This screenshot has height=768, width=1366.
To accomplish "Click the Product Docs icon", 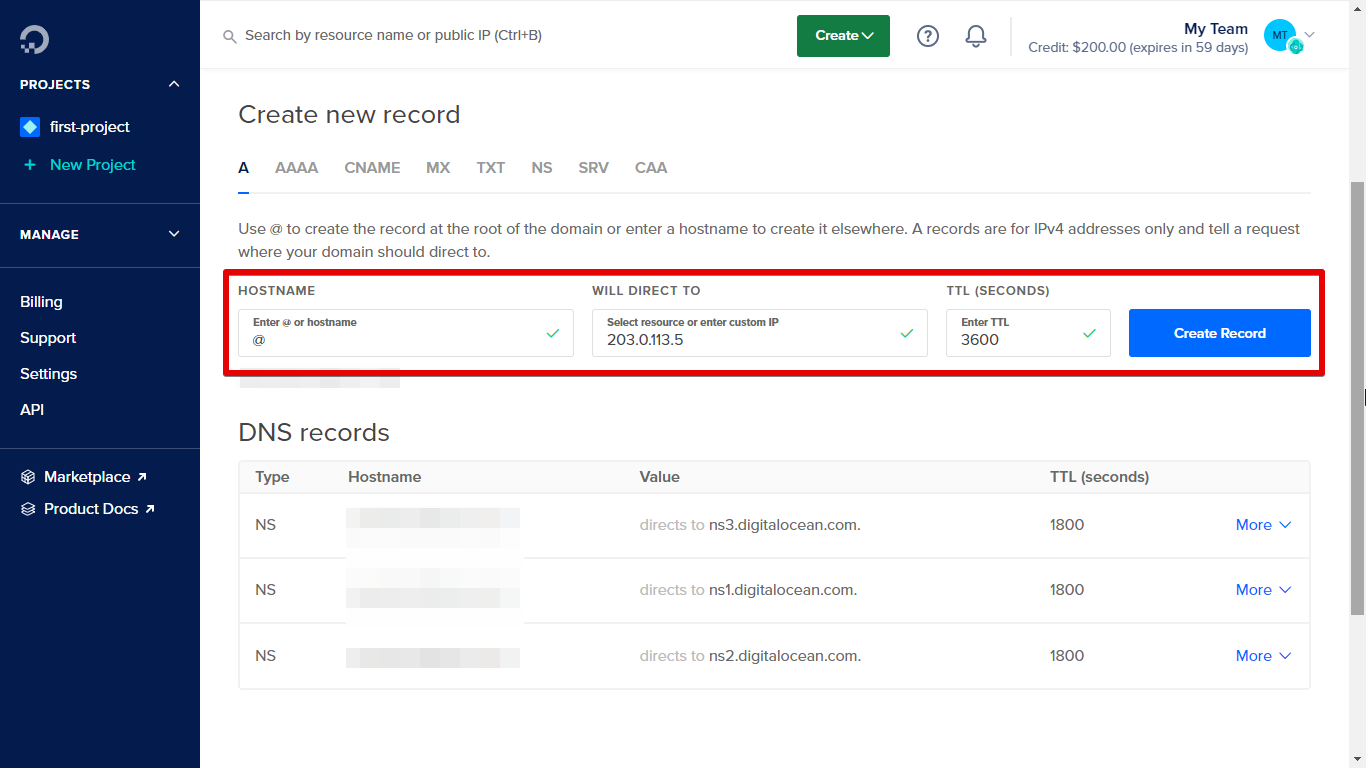I will (x=28, y=509).
